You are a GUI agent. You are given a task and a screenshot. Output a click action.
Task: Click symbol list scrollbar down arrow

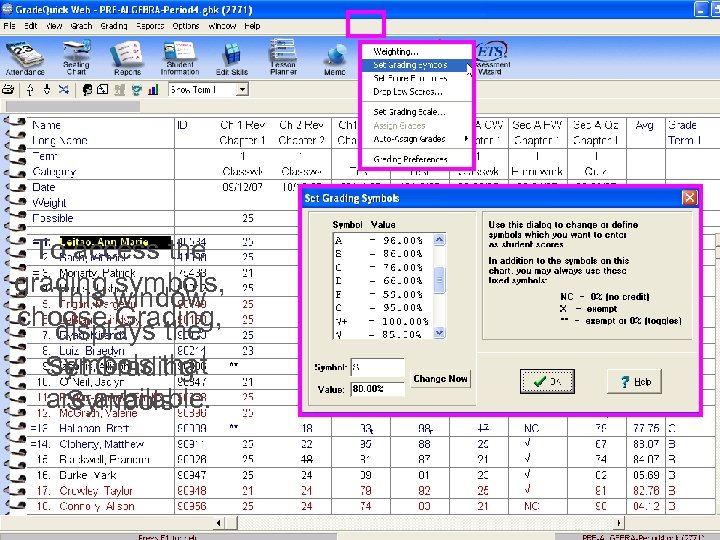coord(439,333)
